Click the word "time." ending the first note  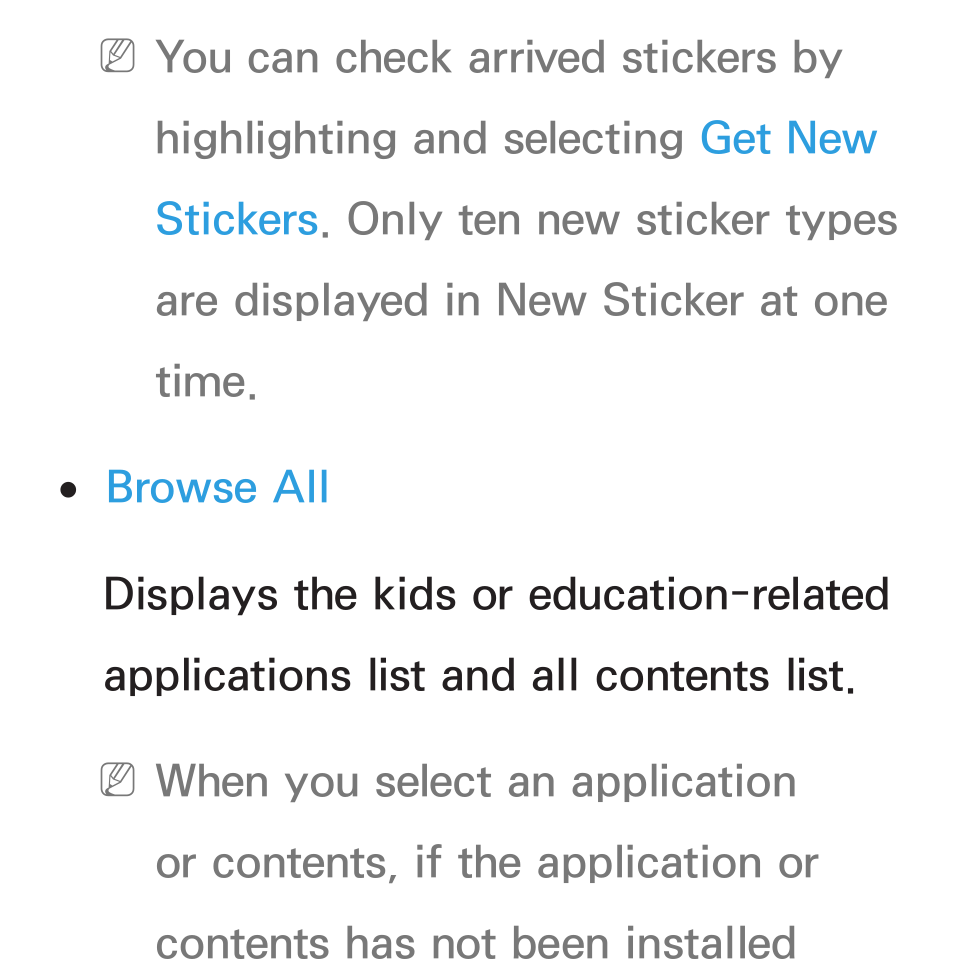coord(206,382)
